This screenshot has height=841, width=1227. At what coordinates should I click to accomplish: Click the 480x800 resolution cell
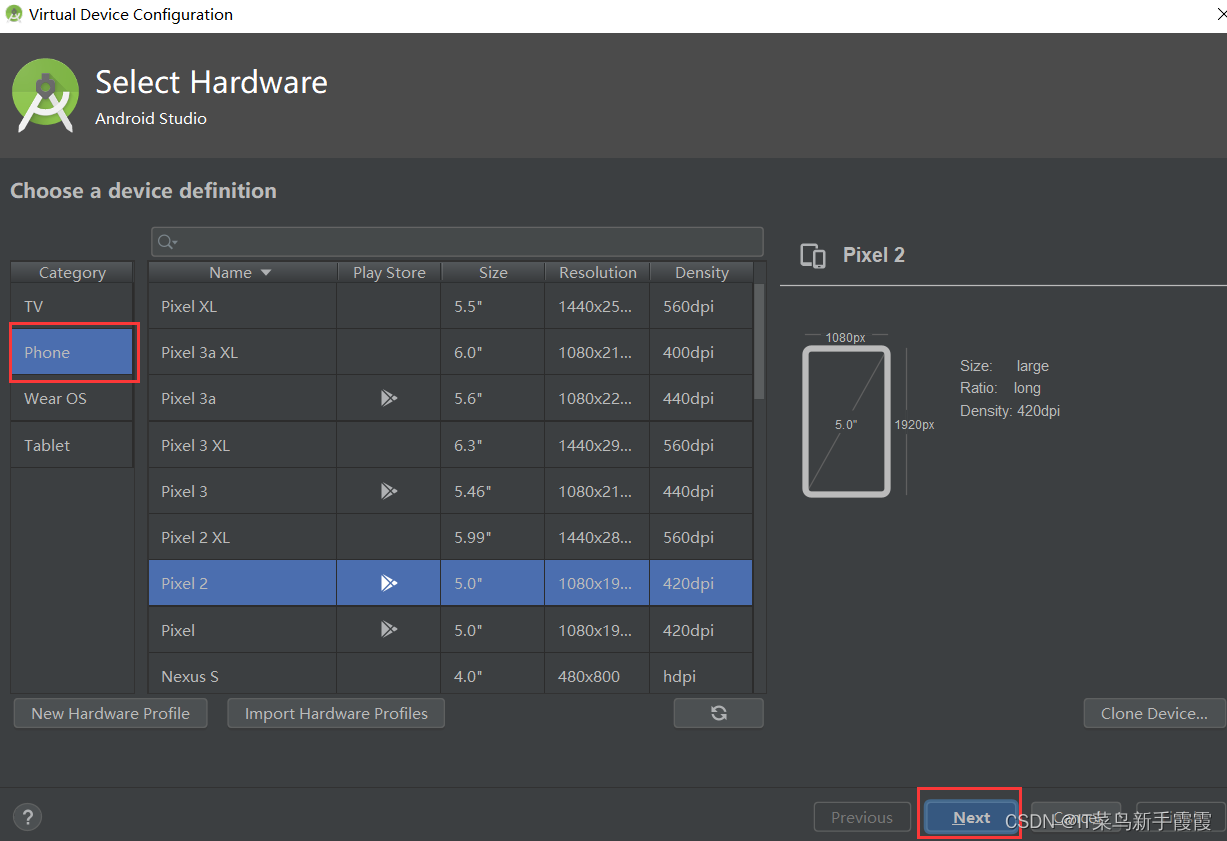(x=598, y=675)
